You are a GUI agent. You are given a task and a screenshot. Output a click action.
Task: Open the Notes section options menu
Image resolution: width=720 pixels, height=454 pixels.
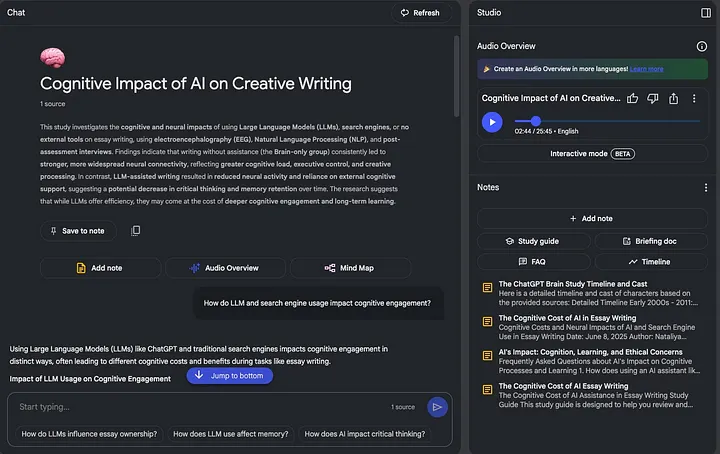[706, 187]
